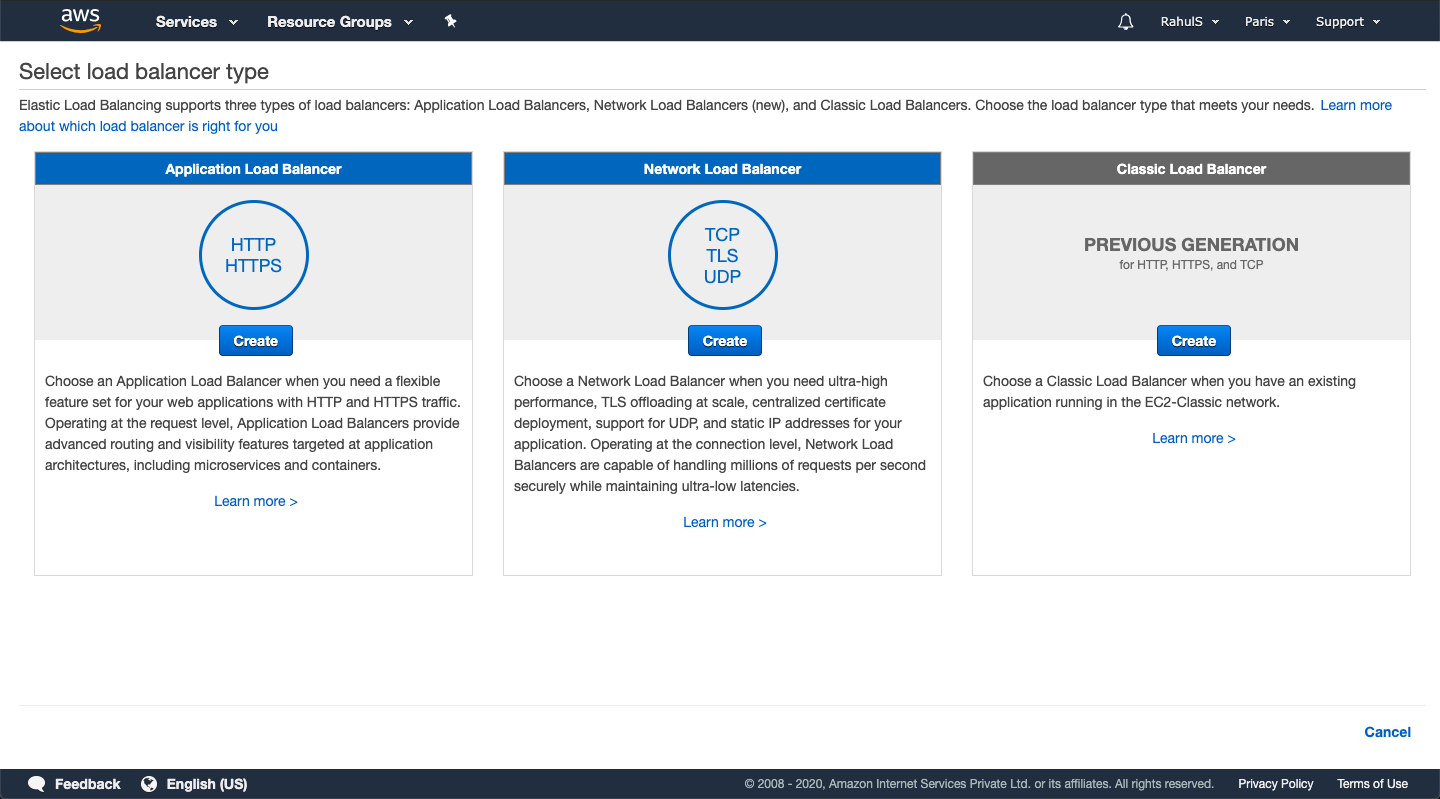This screenshot has height=799, width=1440.
Task: Create an Application Load Balancer
Action: click(255, 340)
